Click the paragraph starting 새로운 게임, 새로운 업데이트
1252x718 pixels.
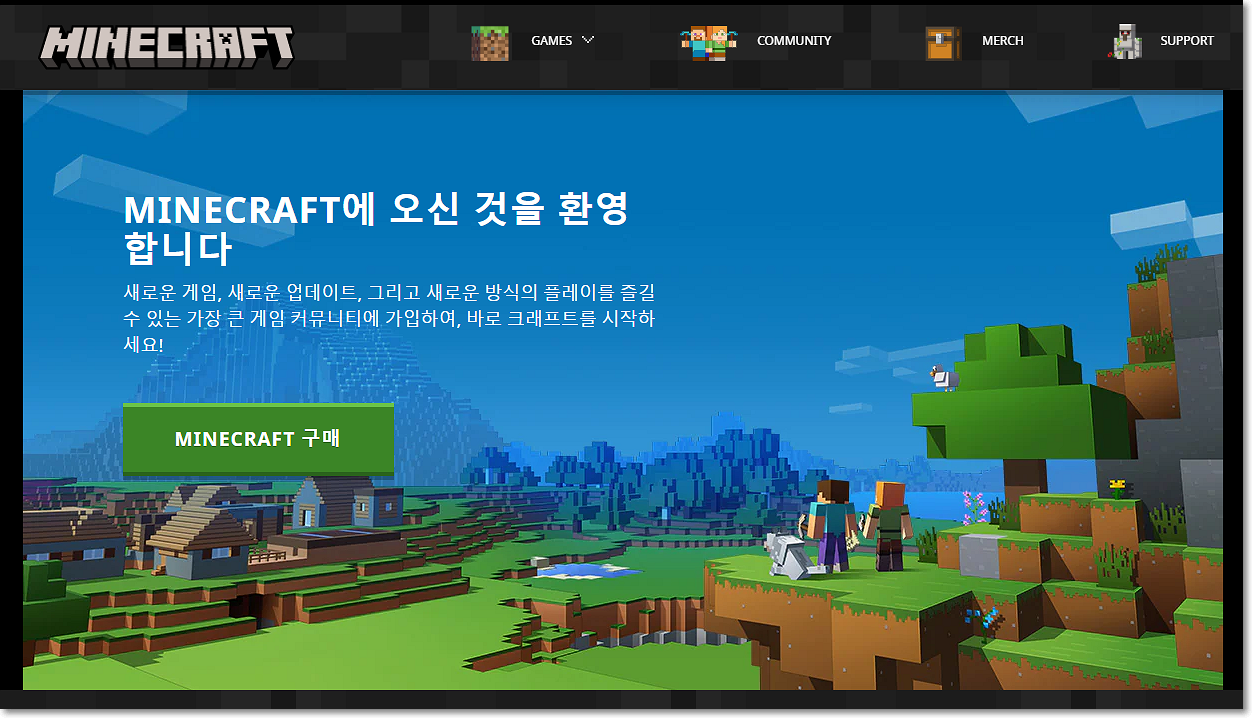click(x=389, y=318)
